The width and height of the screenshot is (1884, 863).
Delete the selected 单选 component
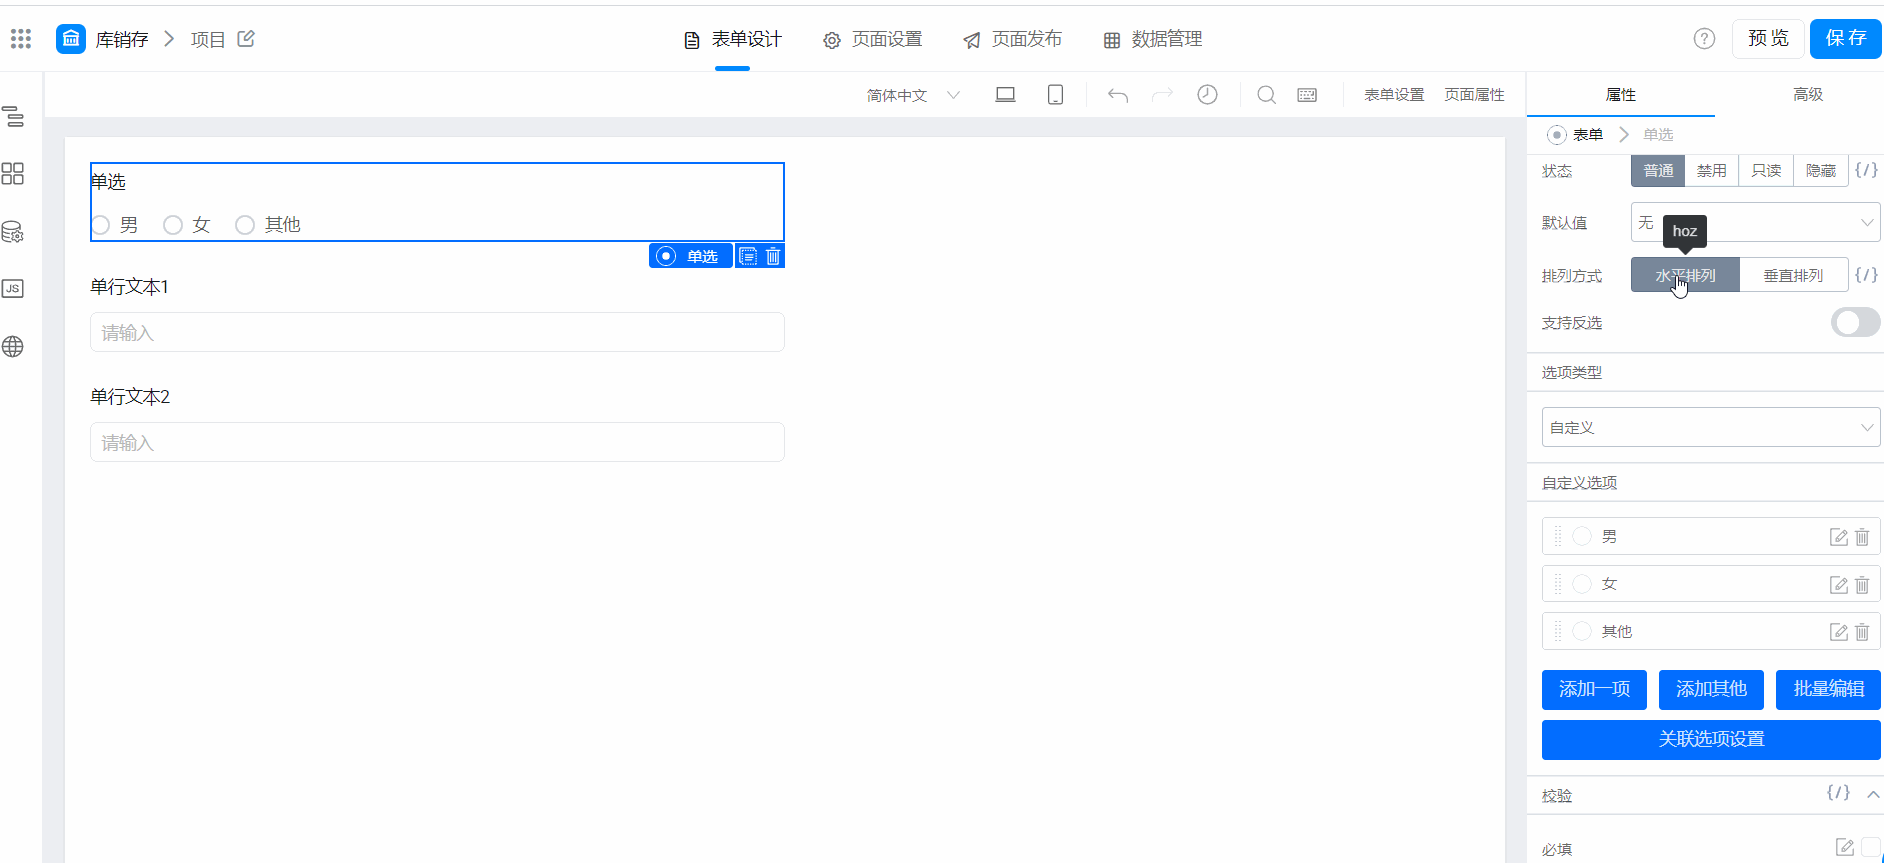pos(773,257)
